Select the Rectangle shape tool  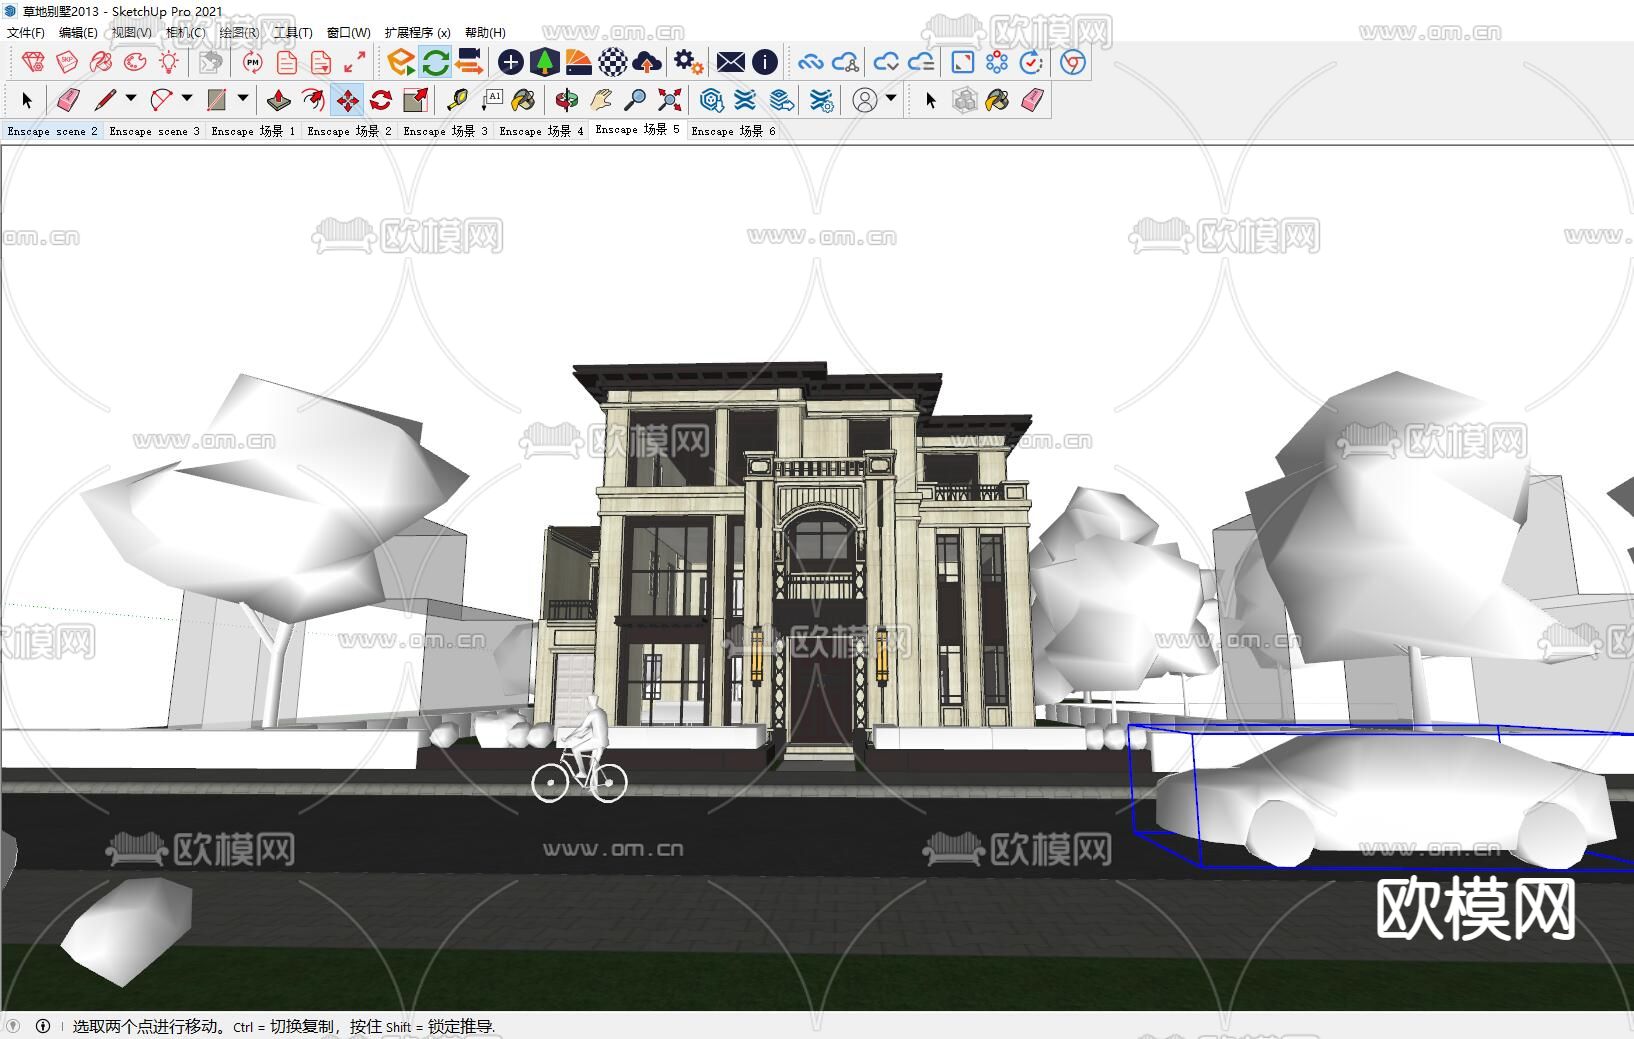click(x=216, y=100)
